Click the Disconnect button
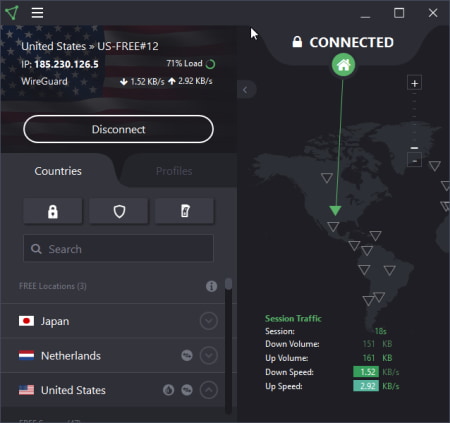Screen dimensions: 450x423 point(118,129)
